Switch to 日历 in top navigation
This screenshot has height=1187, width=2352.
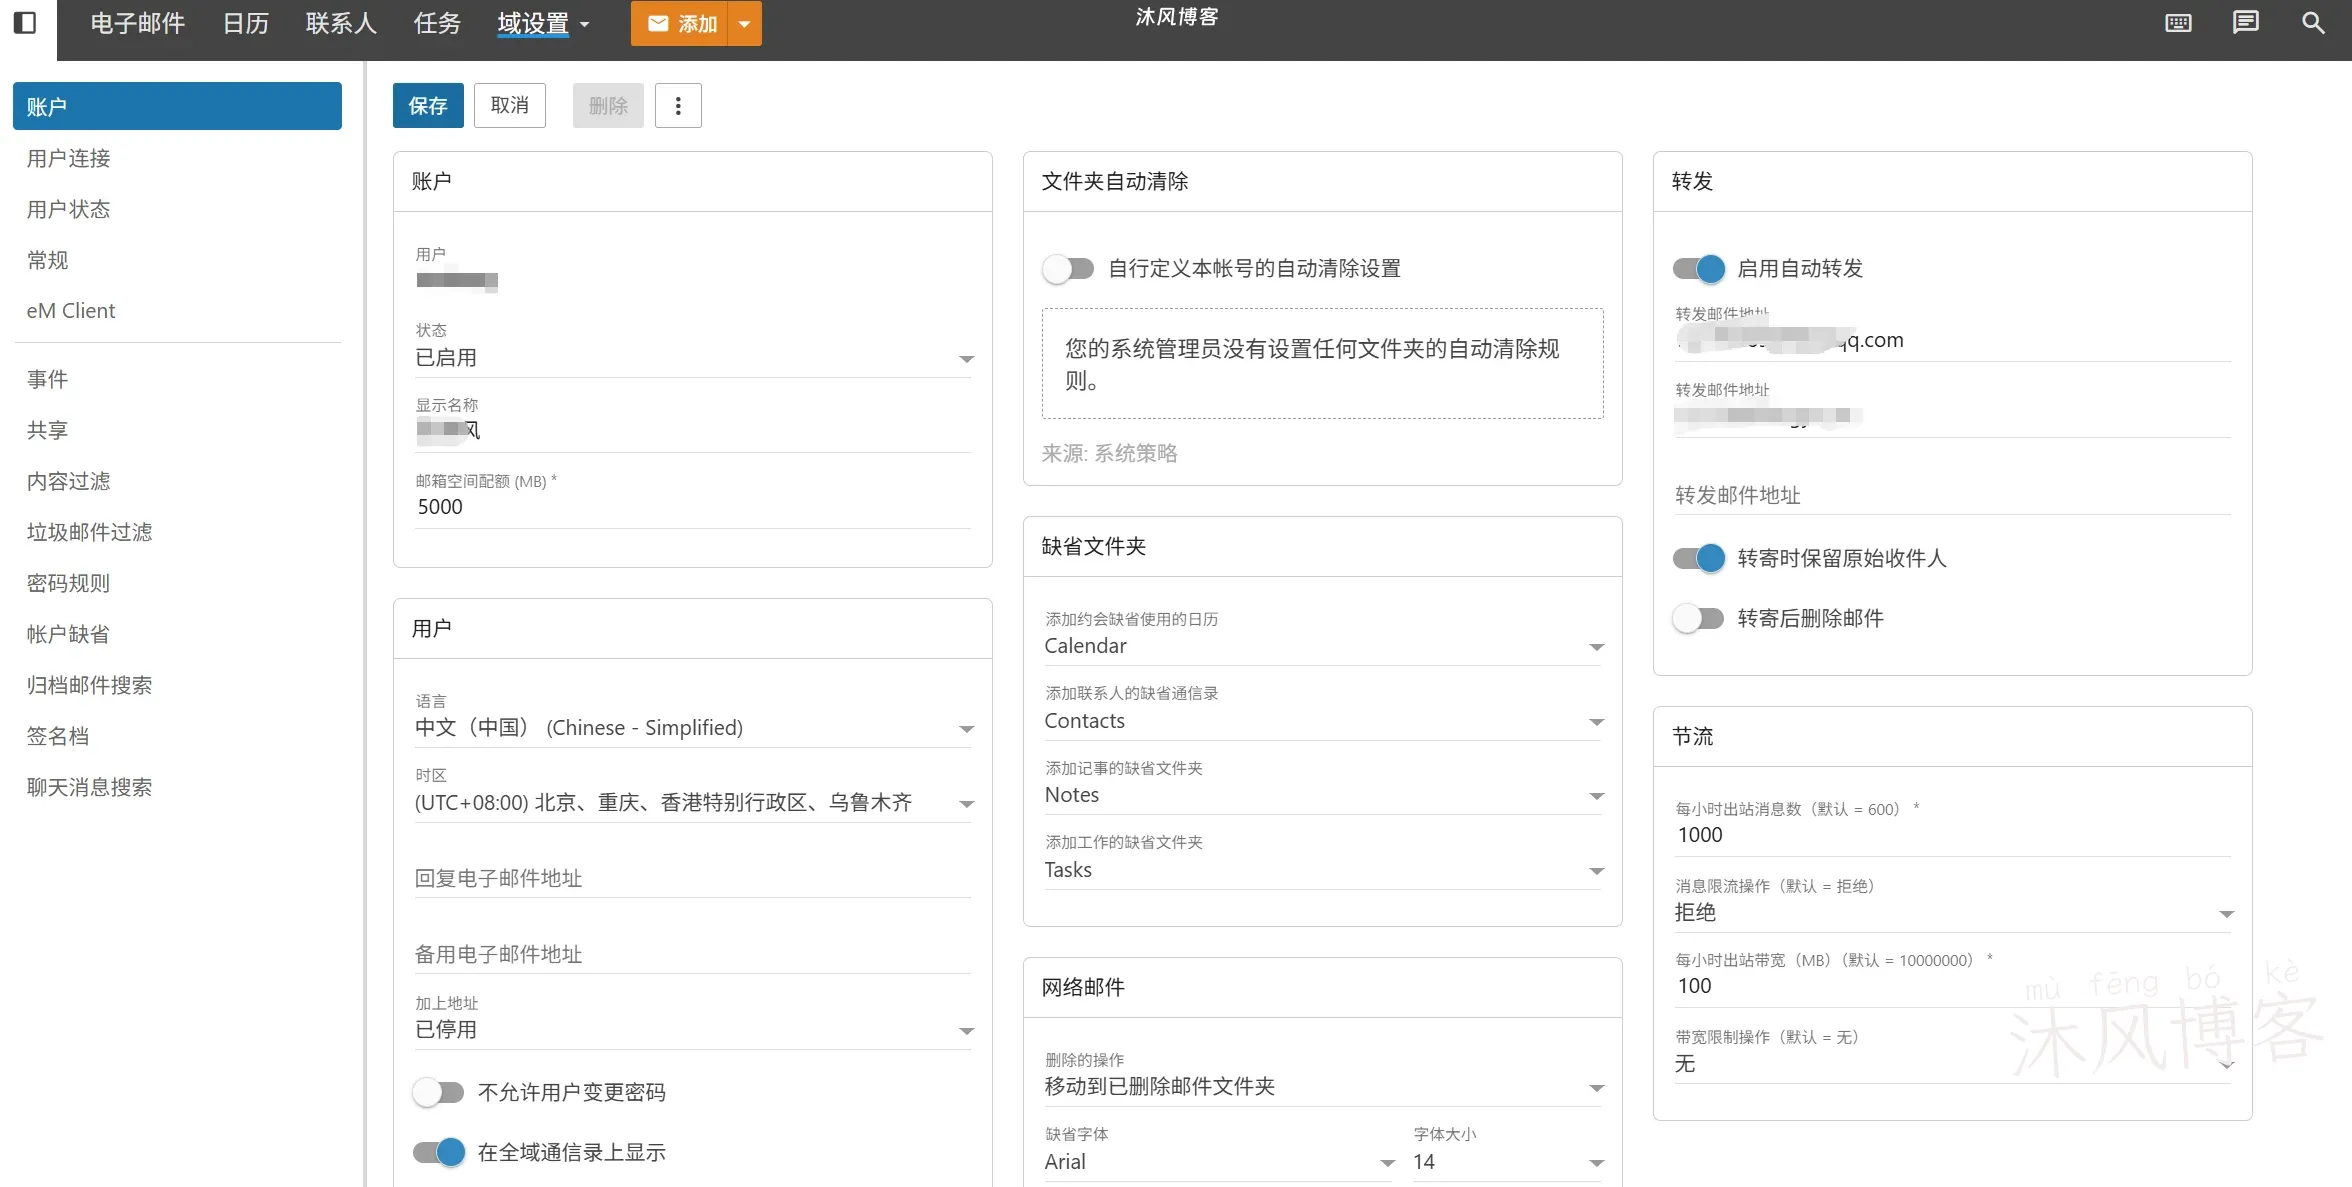246,23
